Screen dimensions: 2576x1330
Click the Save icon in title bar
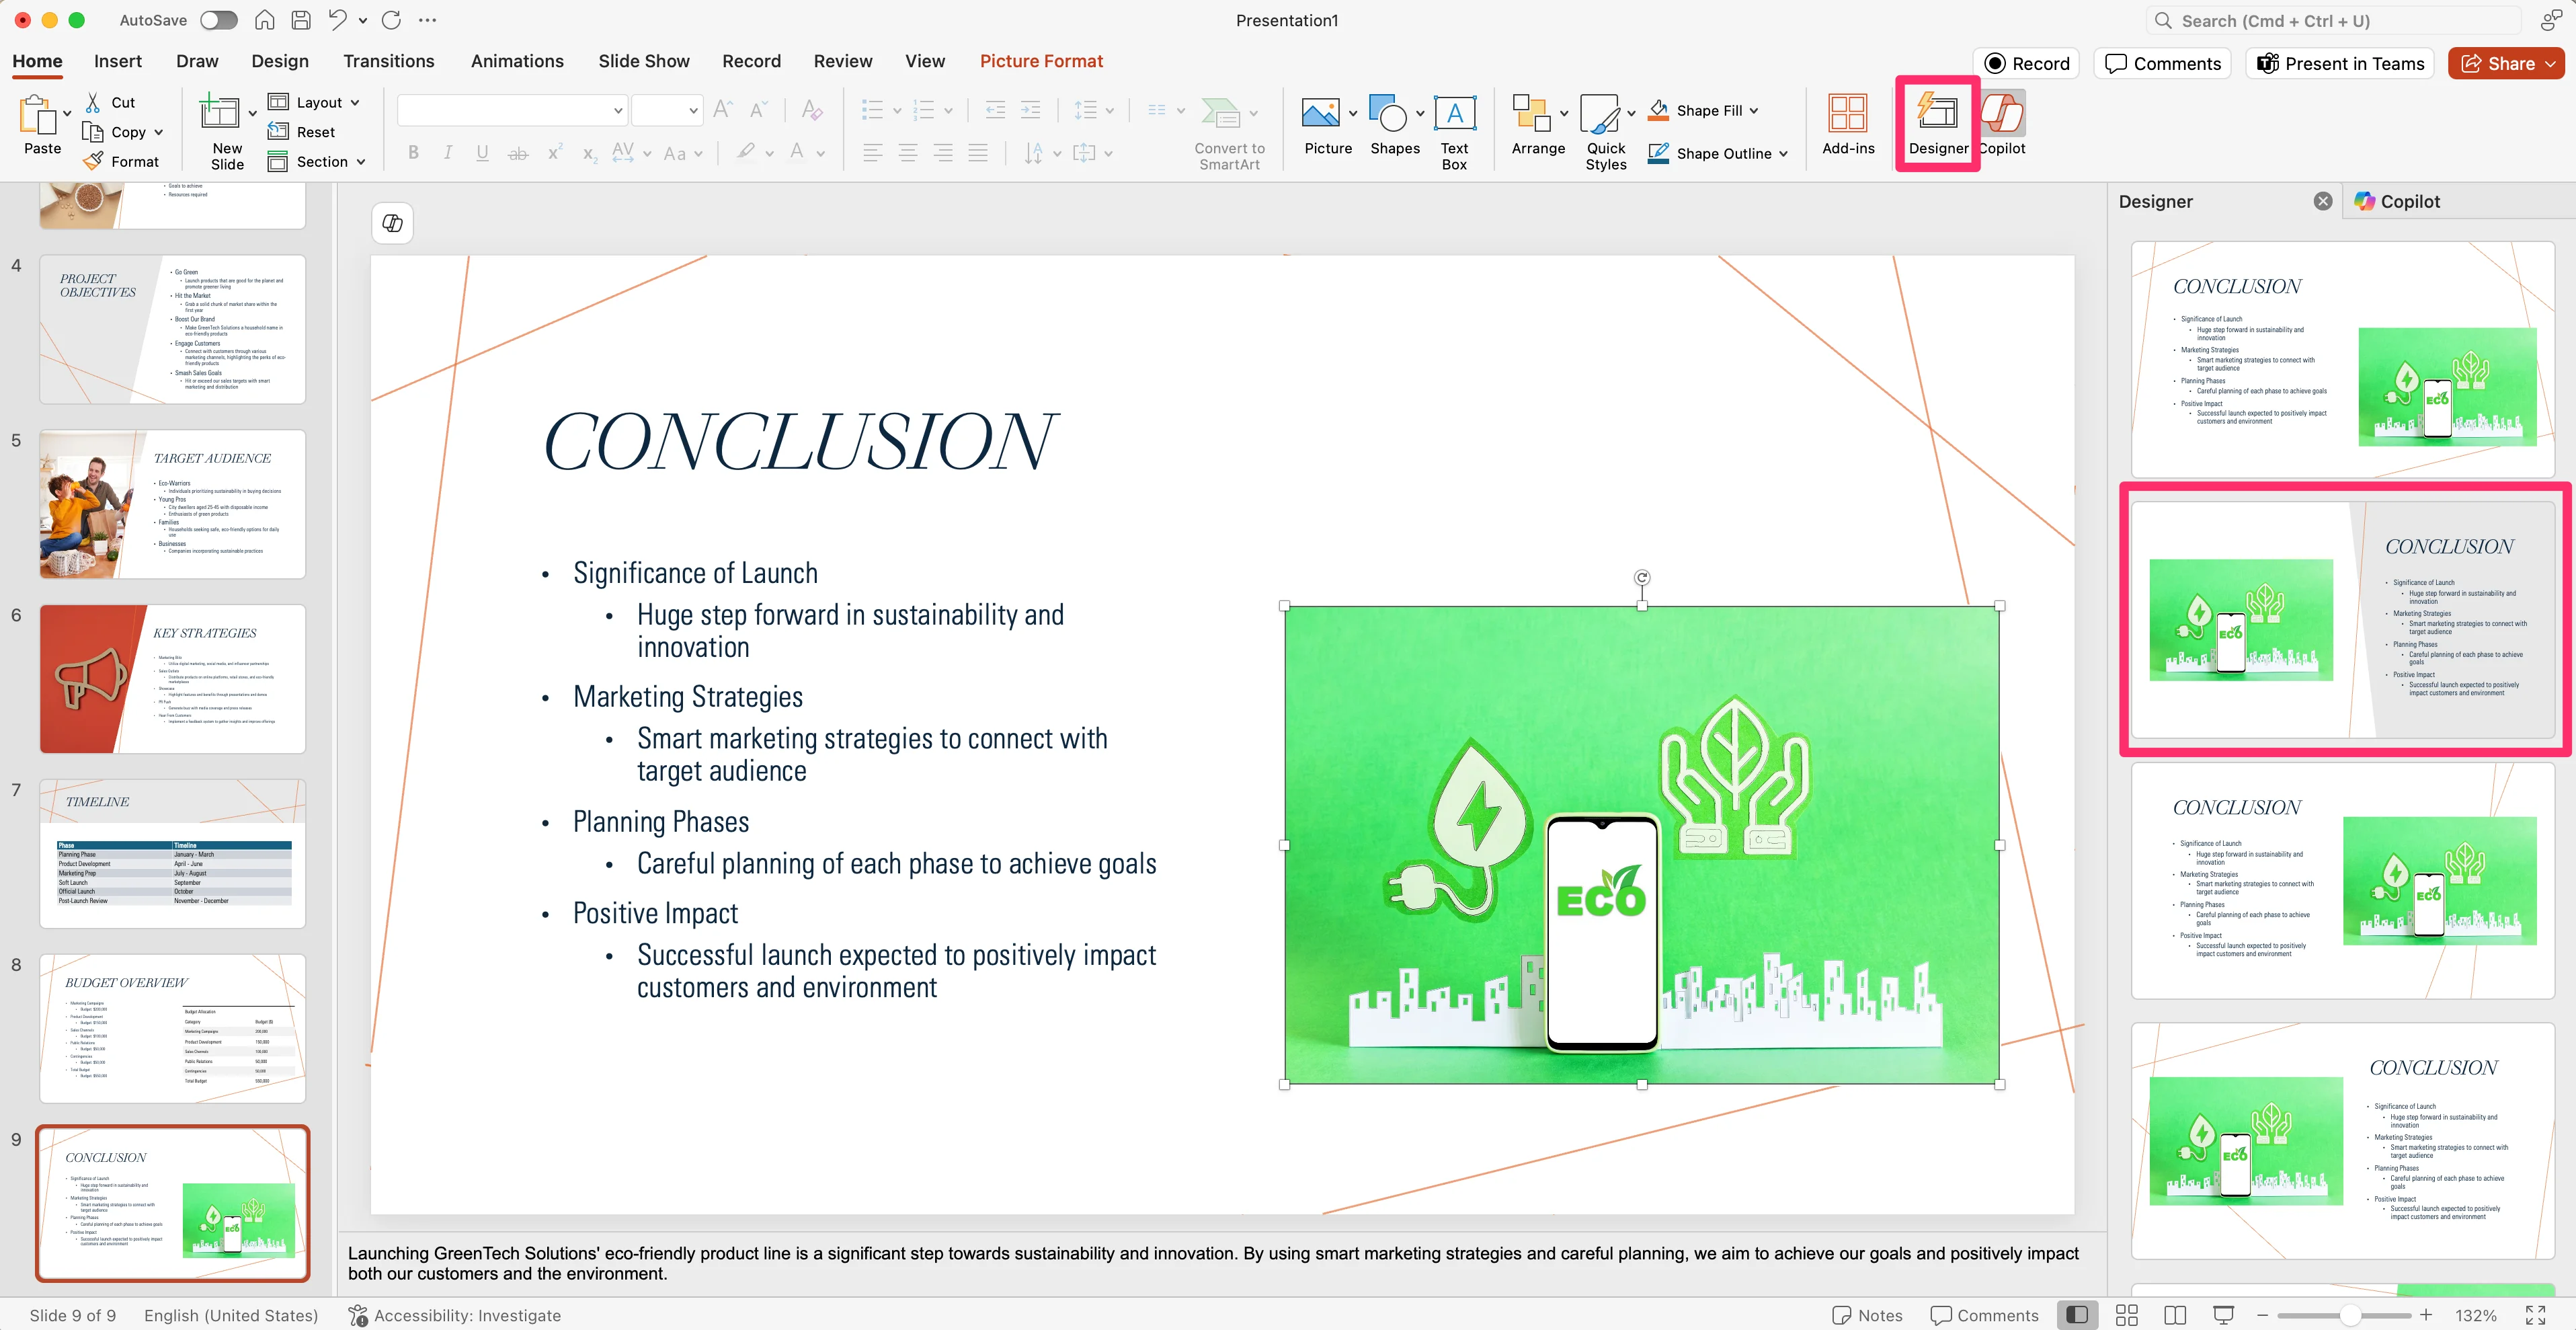[x=300, y=20]
